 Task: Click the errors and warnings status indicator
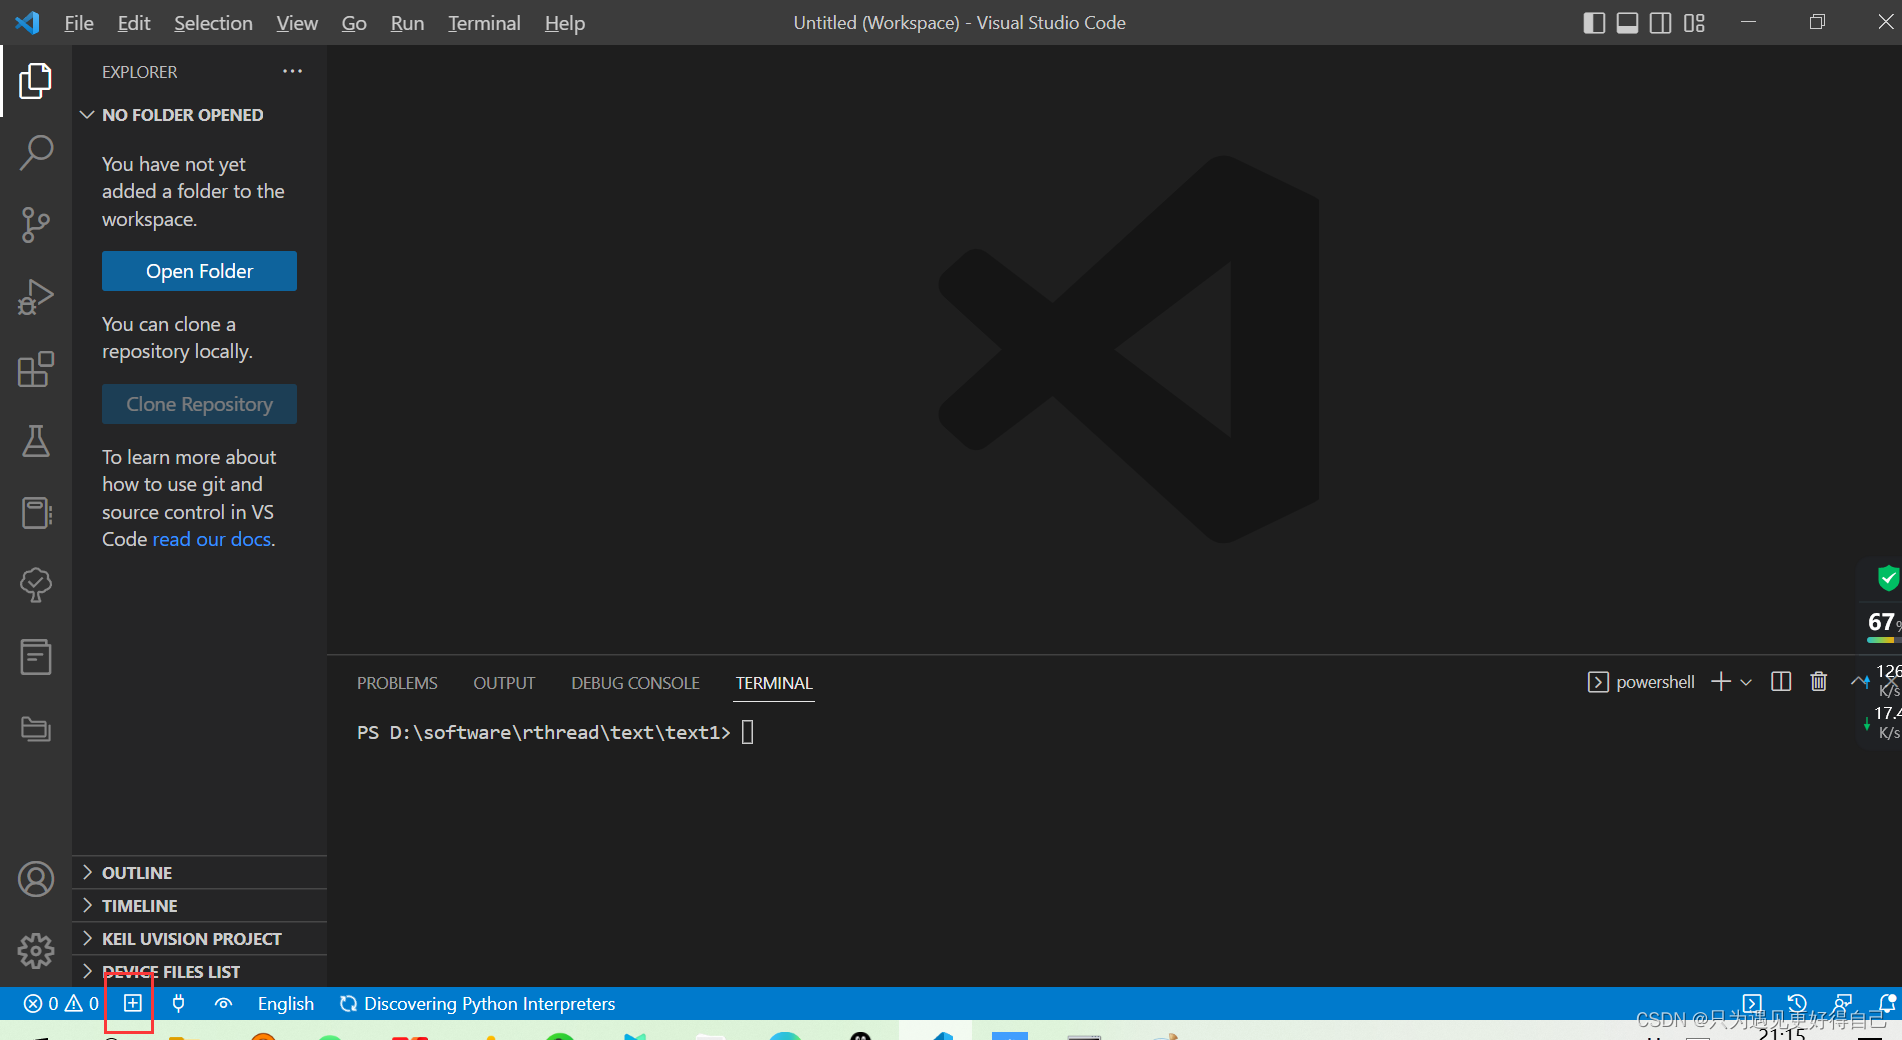[61, 1003]
